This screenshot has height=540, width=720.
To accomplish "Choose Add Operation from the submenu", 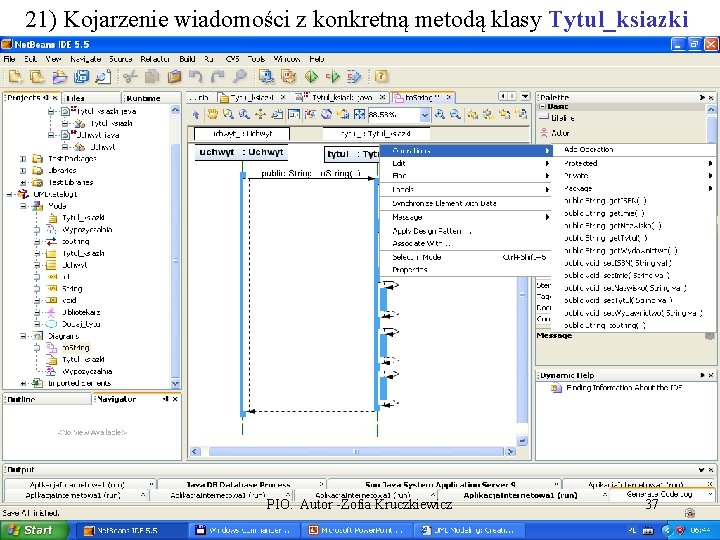I will coord(634,149).
